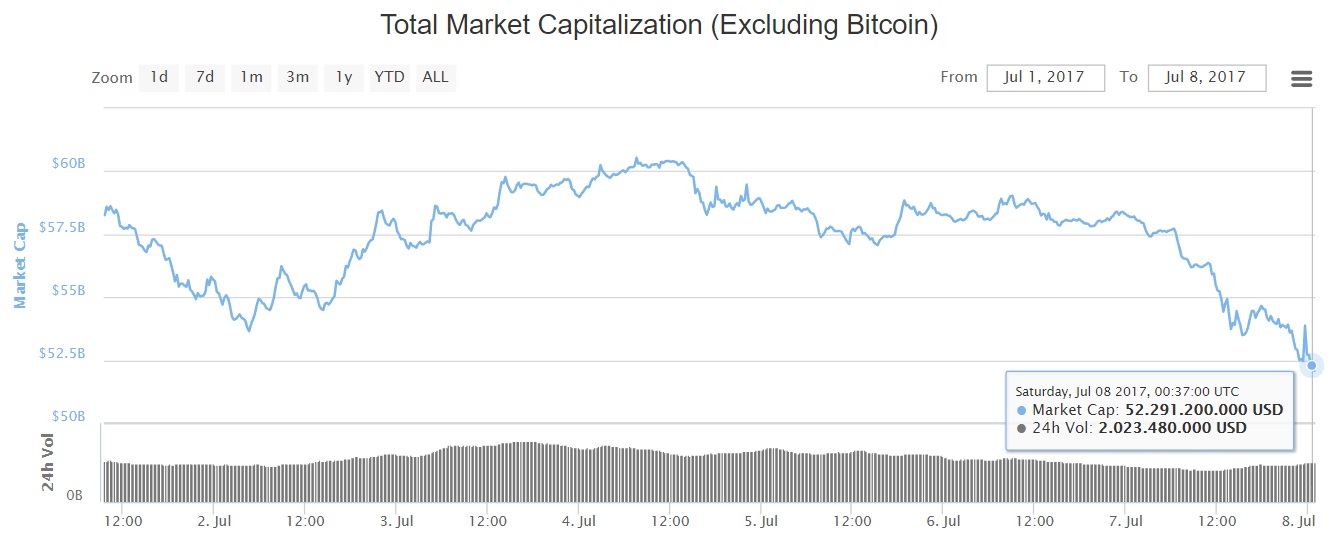Set zoom range to 1d
Image resolution: width=1335 pixels, height=536 pixels.
(159, 77)
